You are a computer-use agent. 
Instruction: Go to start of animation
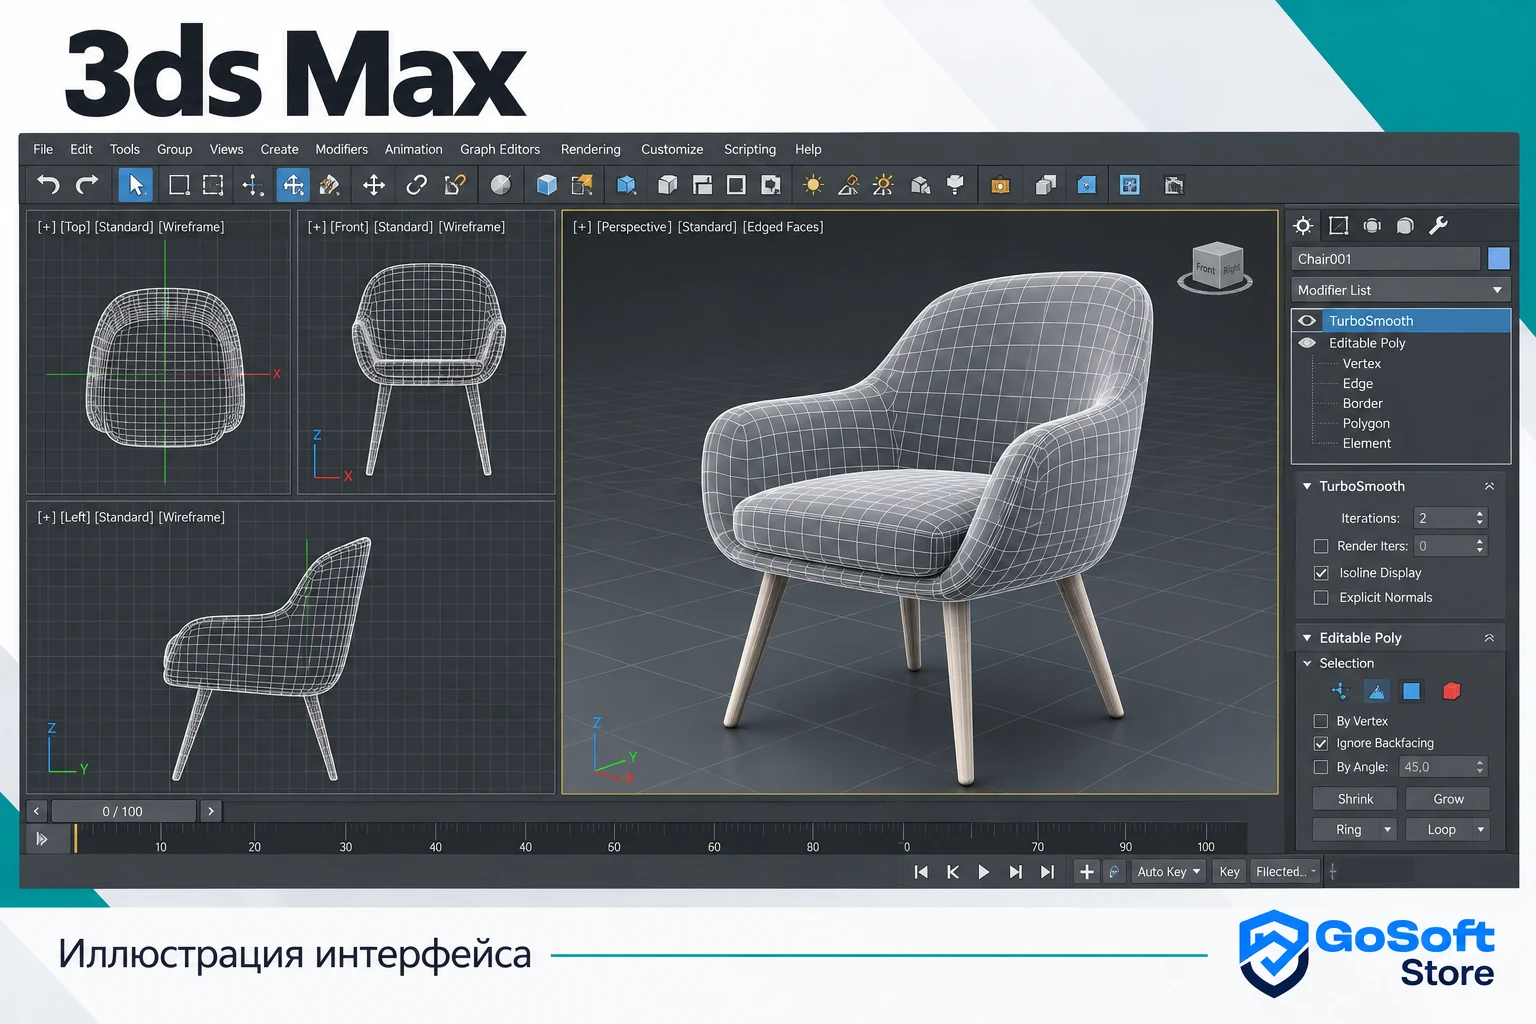921,872
